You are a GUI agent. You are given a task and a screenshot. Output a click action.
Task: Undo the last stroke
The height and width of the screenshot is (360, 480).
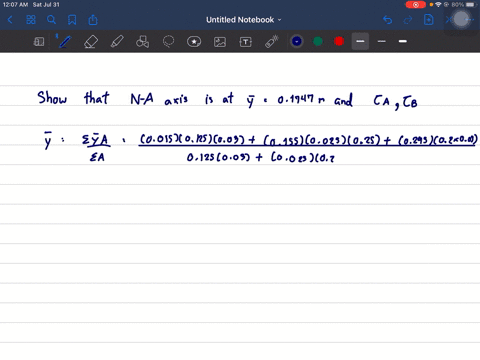(387, 20)
